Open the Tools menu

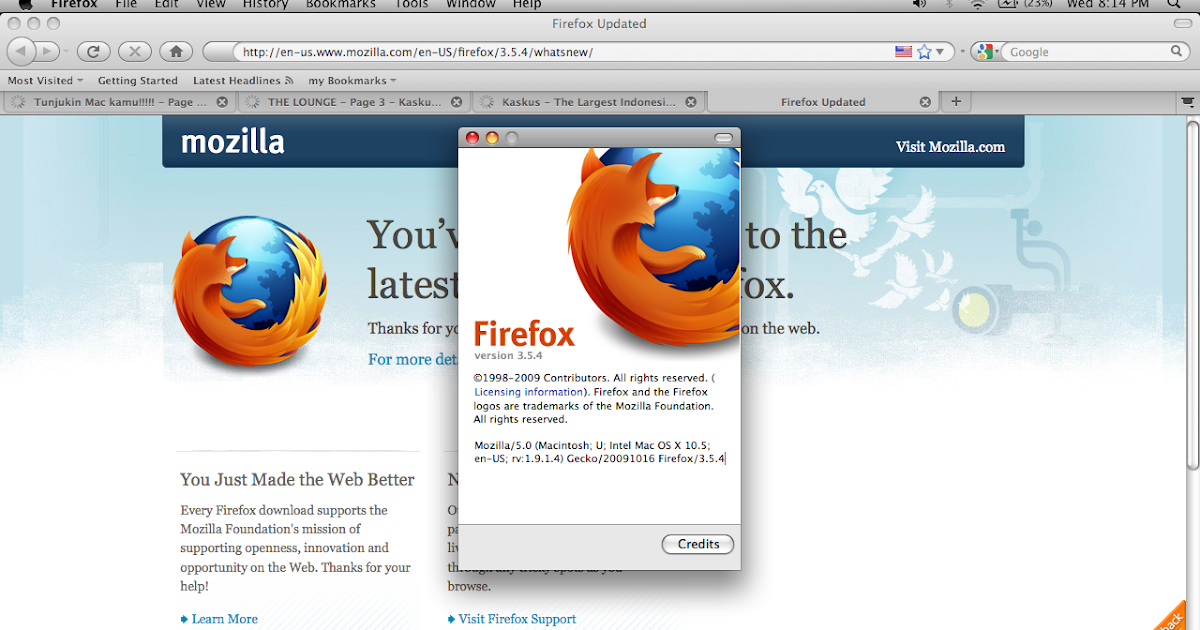pos(411,4)
